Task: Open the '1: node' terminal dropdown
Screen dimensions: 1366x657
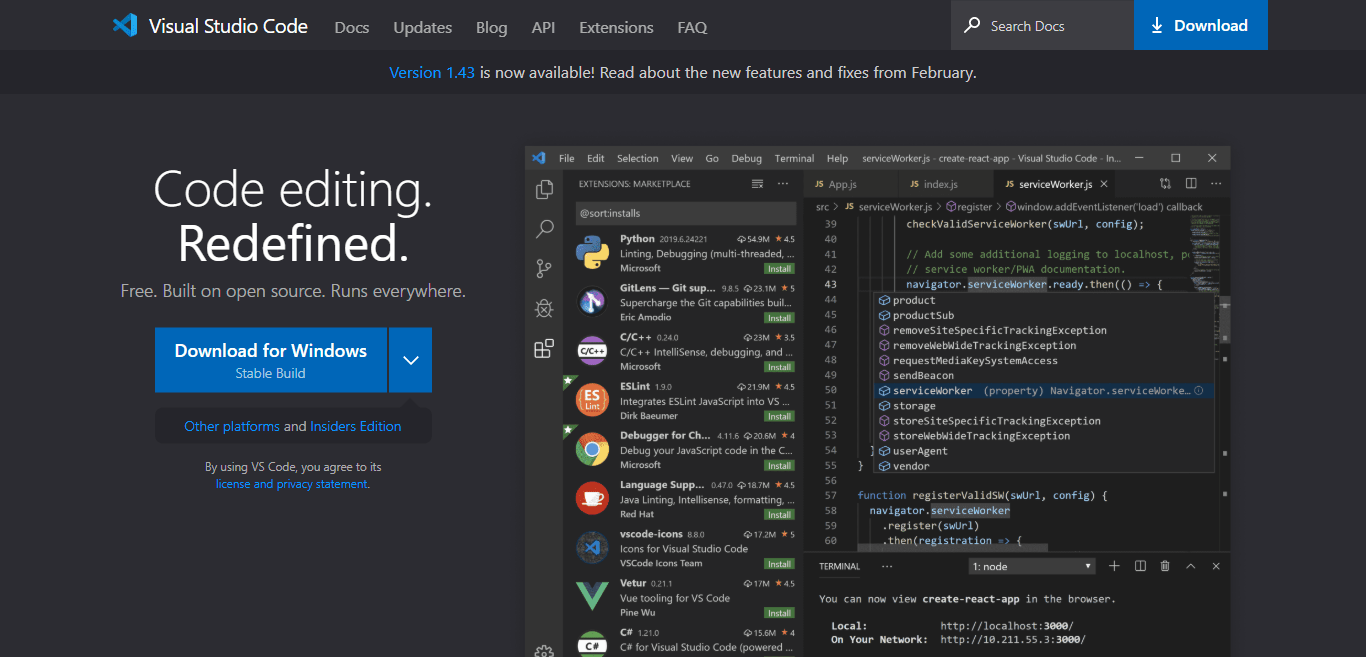Action: pos(1031,565)
